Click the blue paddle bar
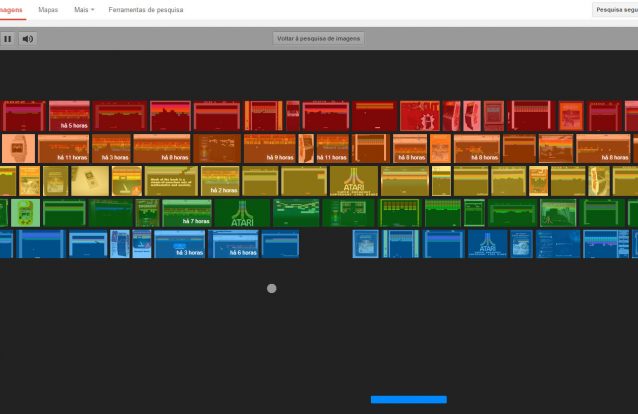This screenshot has height=414, width=638. 409,399
